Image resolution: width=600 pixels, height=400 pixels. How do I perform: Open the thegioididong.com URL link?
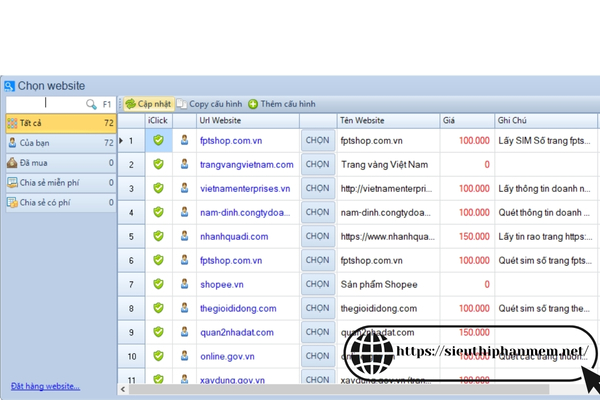[238, 309]
